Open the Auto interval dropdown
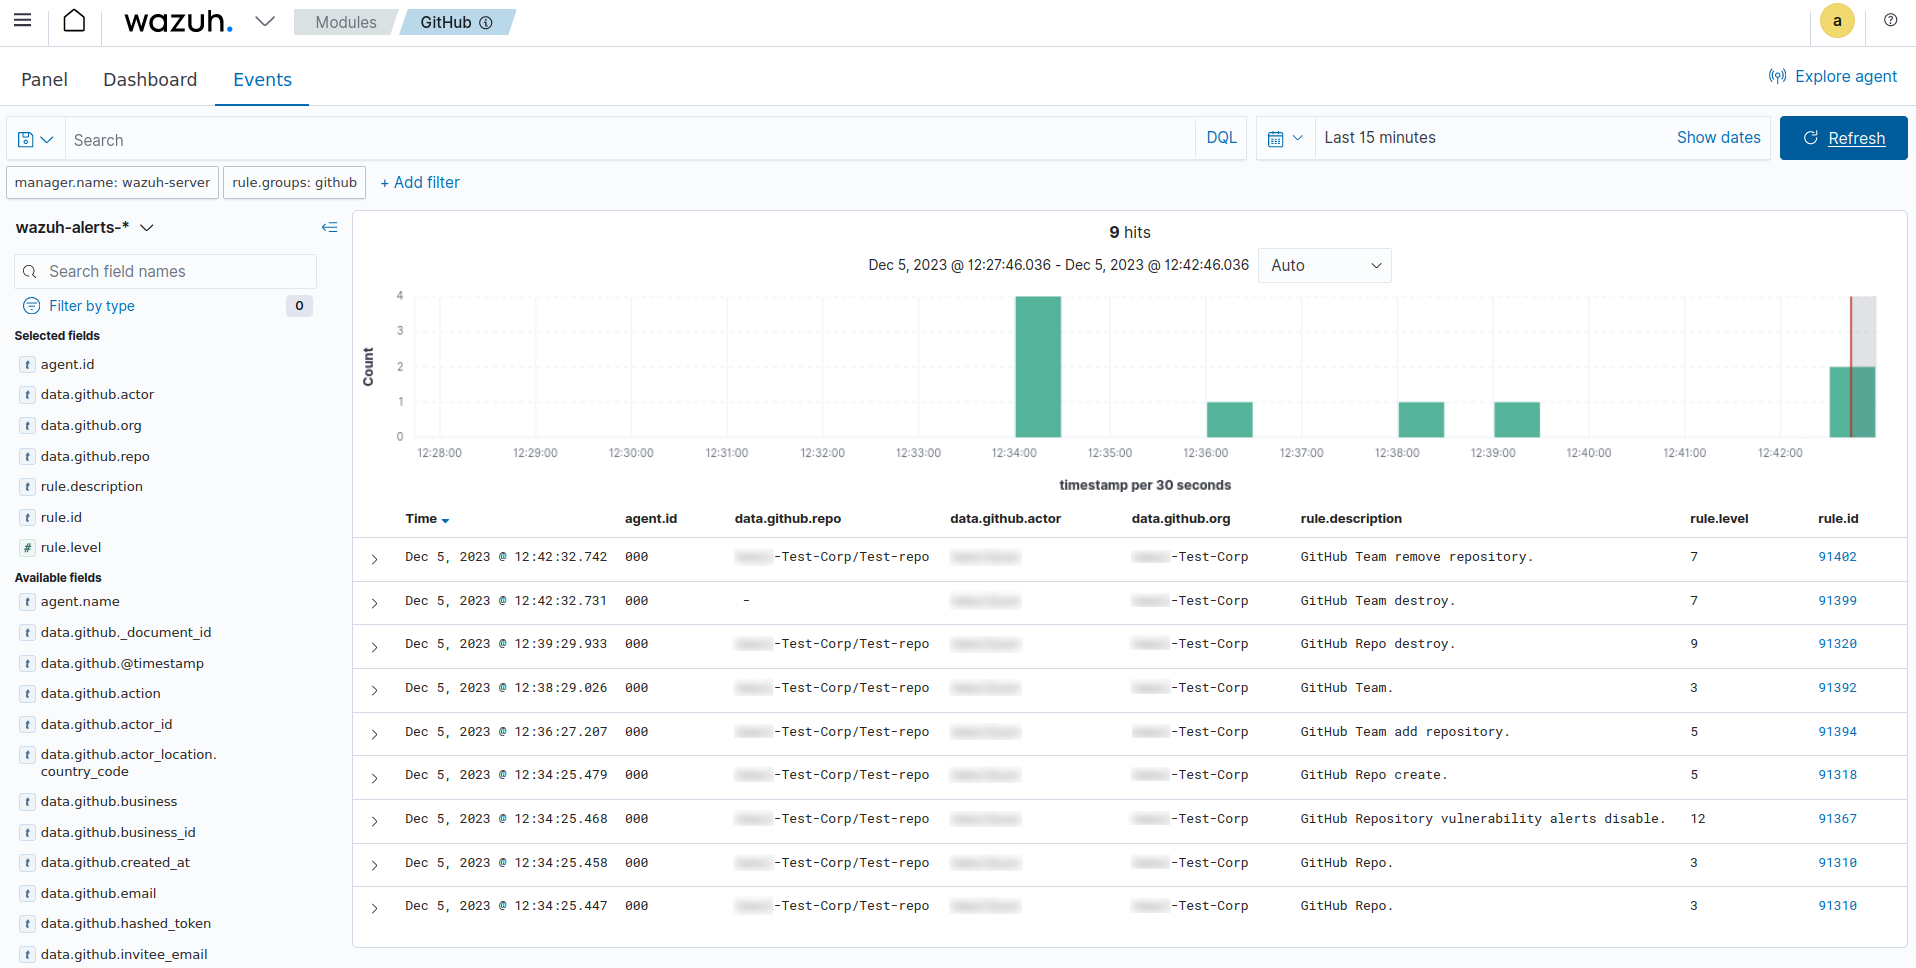The height and width of the screenshot is (968, 1916). pos(1325,266)
